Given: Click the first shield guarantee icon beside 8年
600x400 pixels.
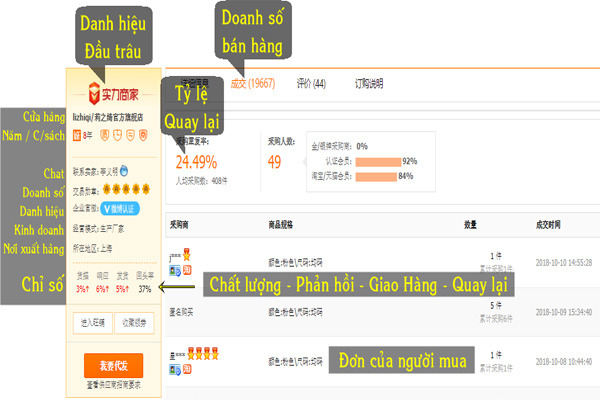Looking at the screenshot, I should coord(104,135).
